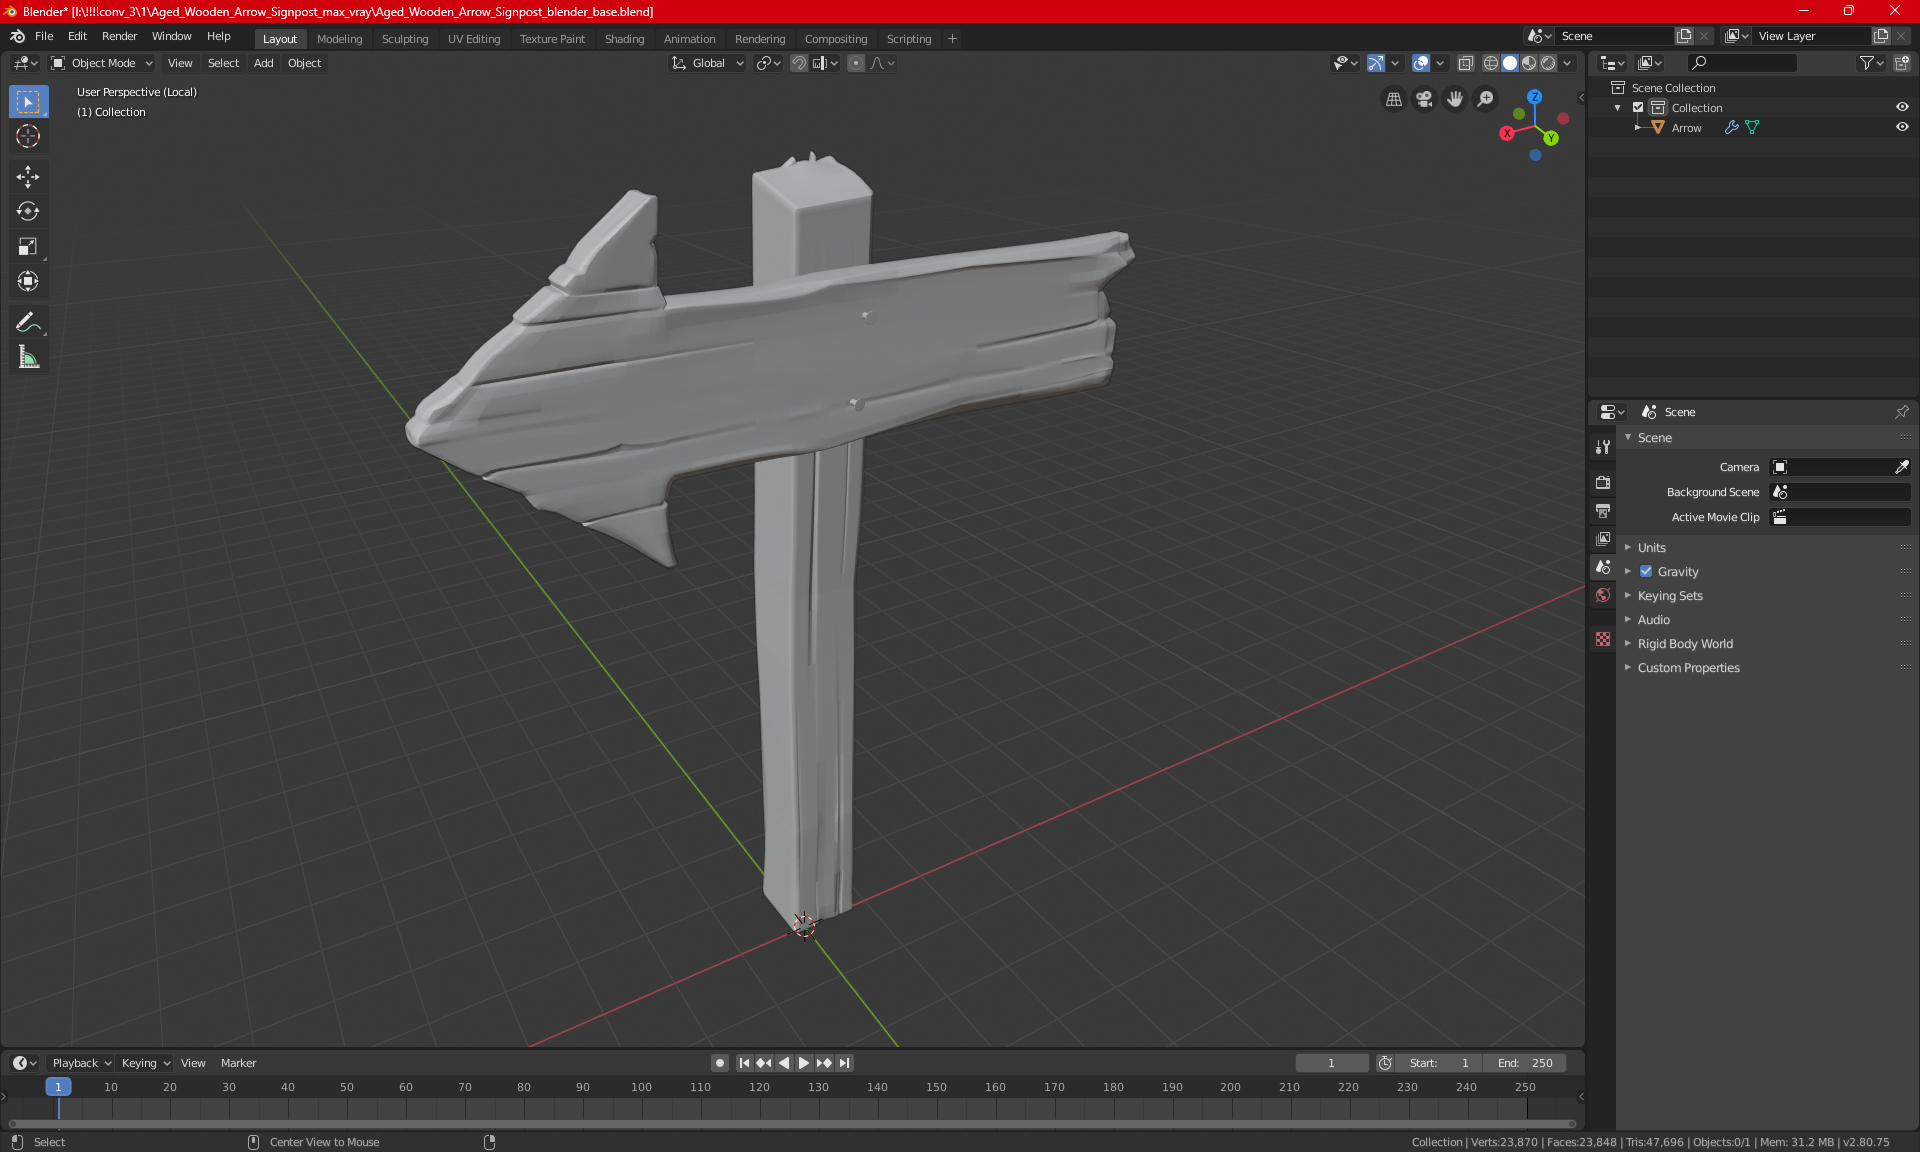Open the outliner filter dropdown
Screen dimensions: 1920x1152
click(1870, 63)
